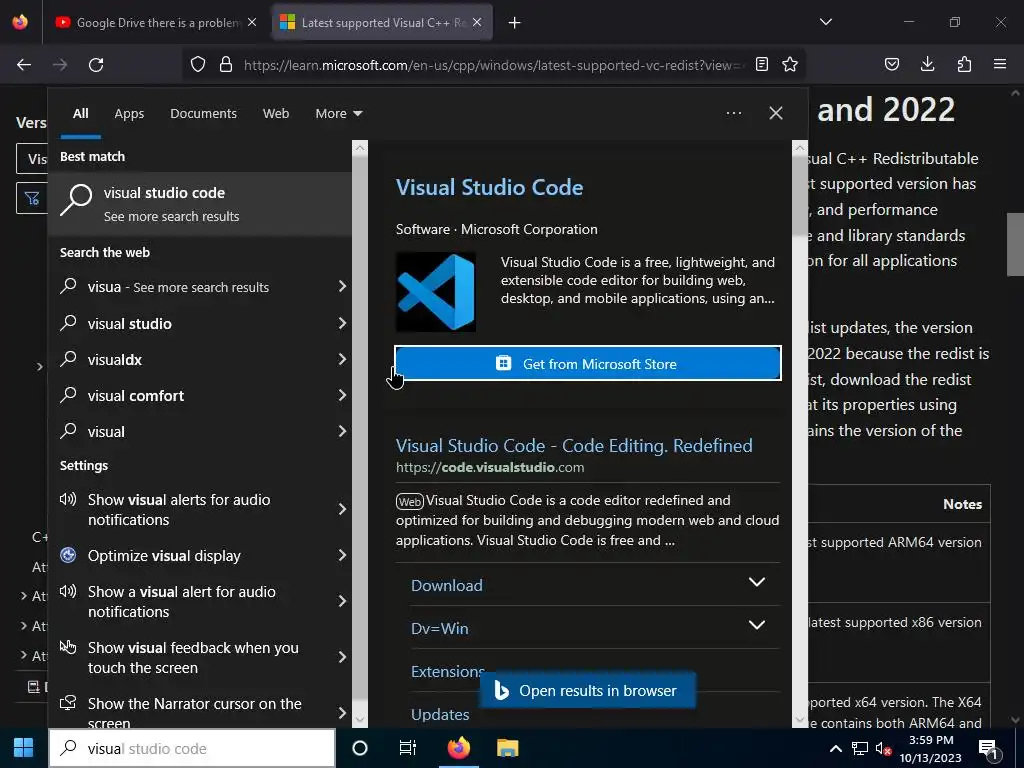
Task: List all tabs with the chevron button
Action: click(825, 22)
